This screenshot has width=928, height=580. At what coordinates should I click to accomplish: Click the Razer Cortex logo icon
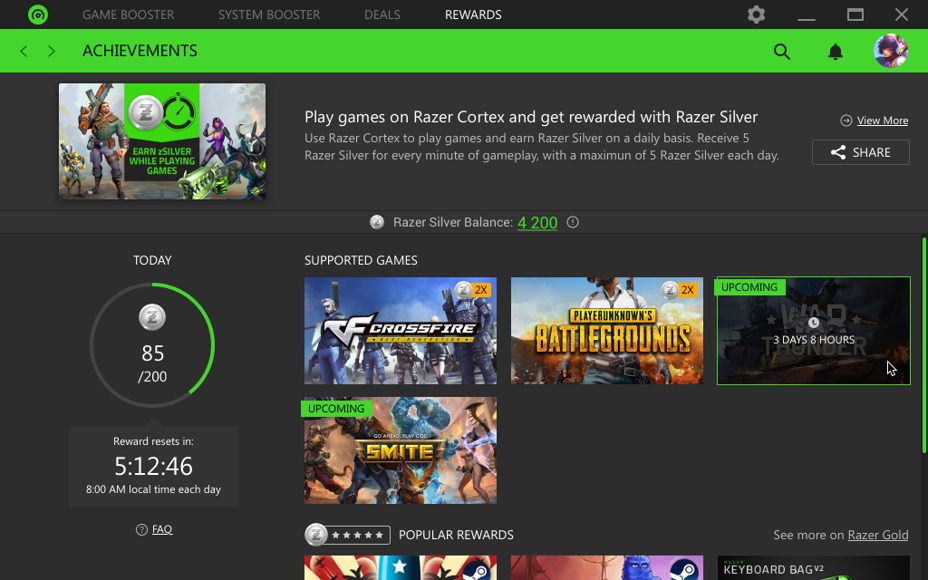[x=38, y=15]
